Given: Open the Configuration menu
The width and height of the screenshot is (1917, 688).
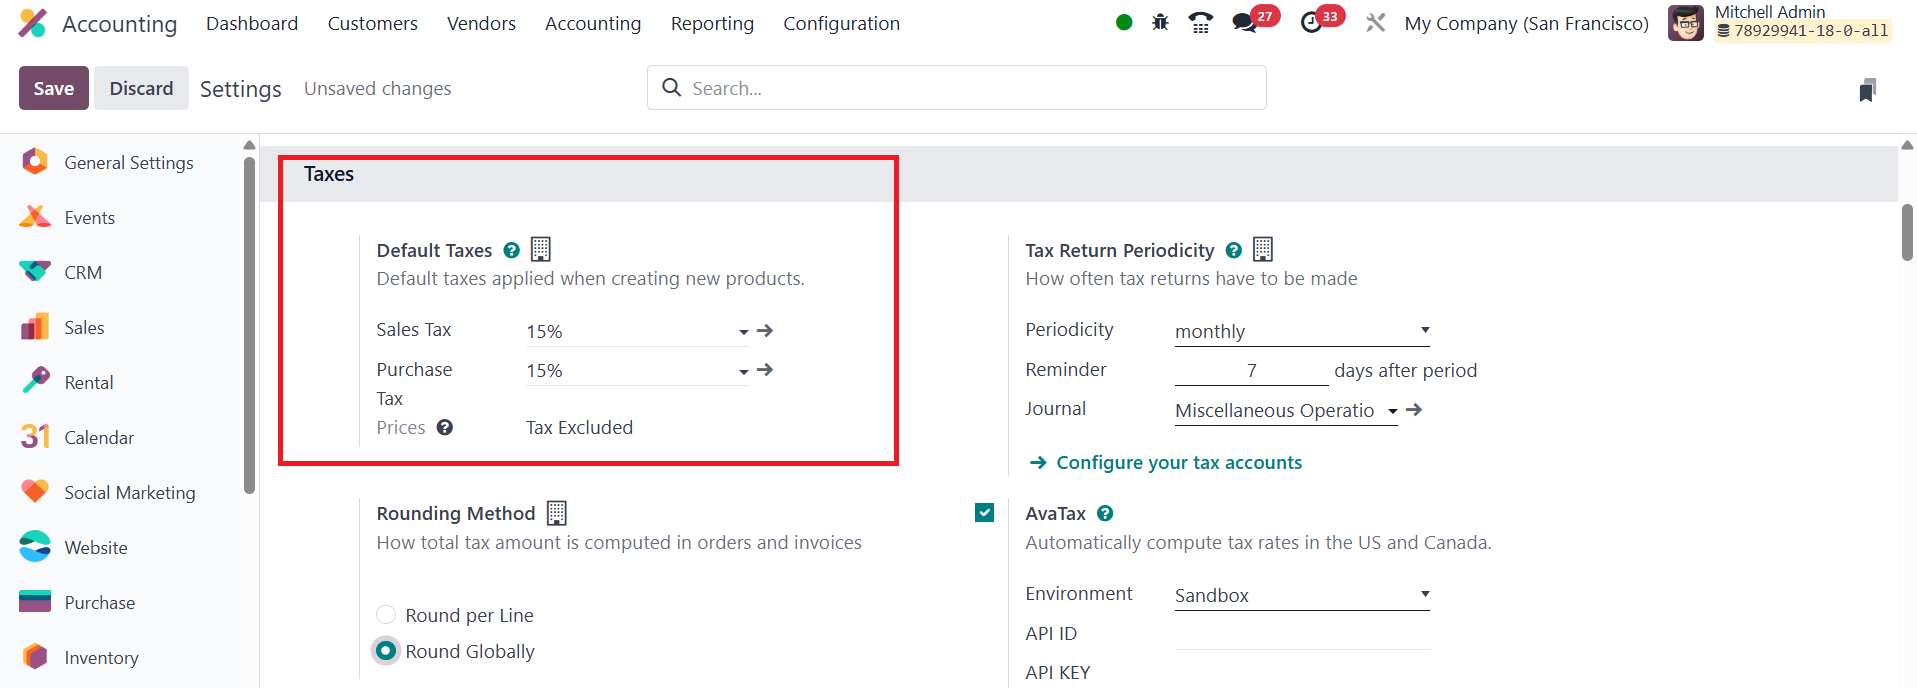Looking at the screenshot, I should (841, 23).
